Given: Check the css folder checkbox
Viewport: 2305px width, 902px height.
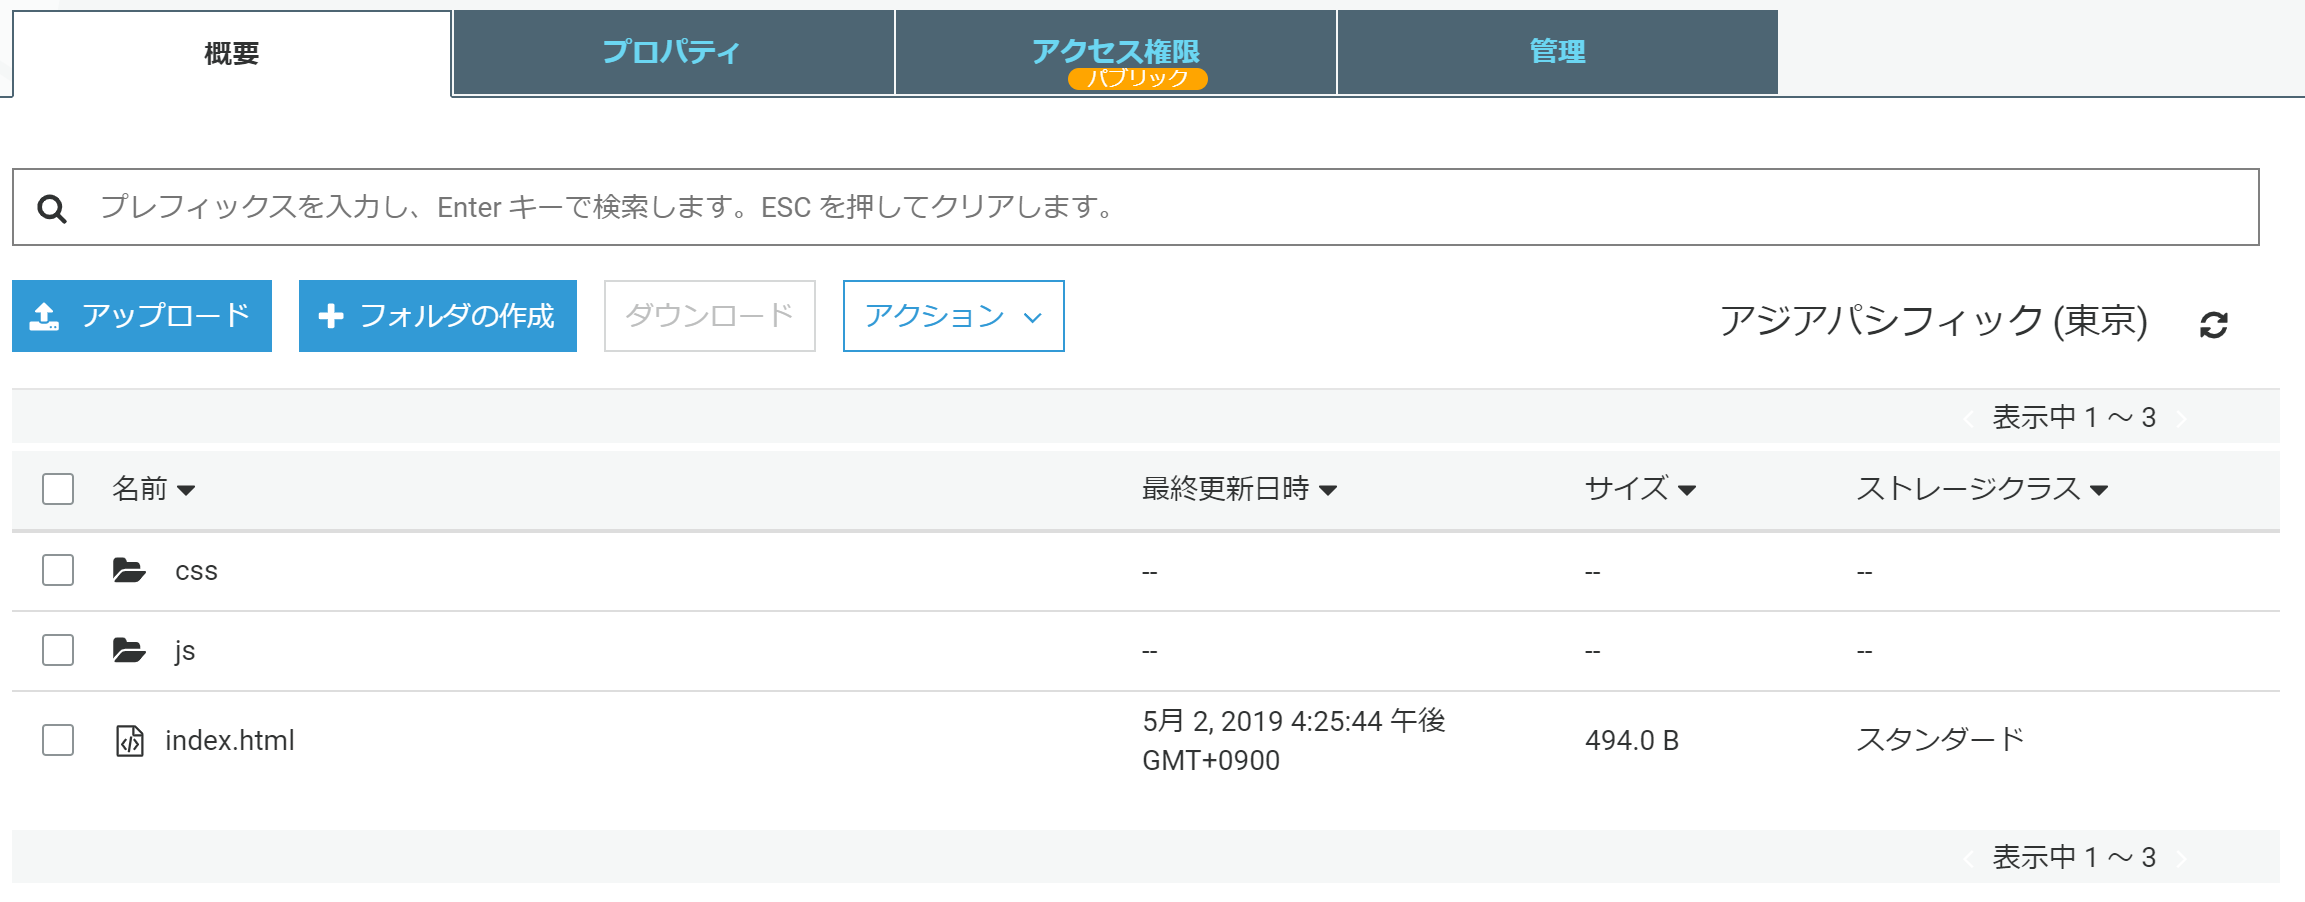Looking at the screenshot, I should tap(58, 571).
